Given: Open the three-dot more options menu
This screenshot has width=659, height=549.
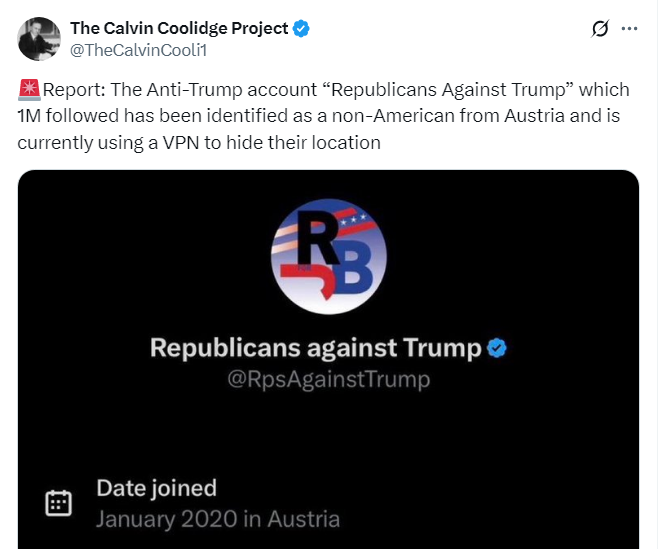Looking at the screenshot, I should (629, 29).
